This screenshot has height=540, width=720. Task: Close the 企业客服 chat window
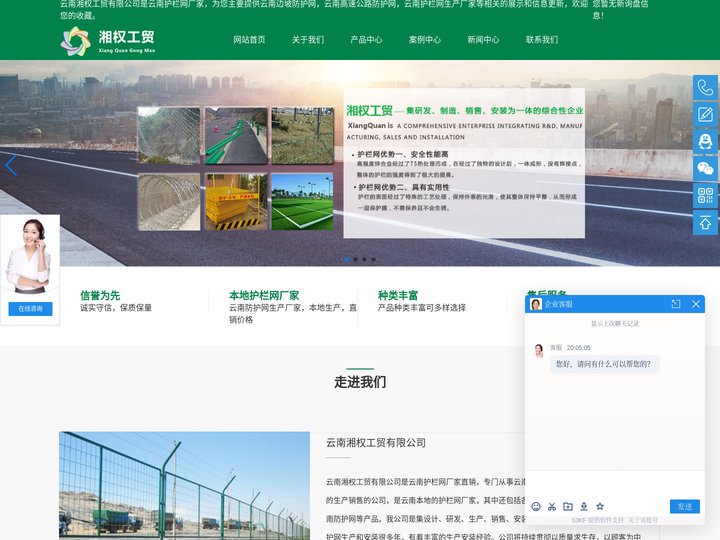tap(696, 304)
